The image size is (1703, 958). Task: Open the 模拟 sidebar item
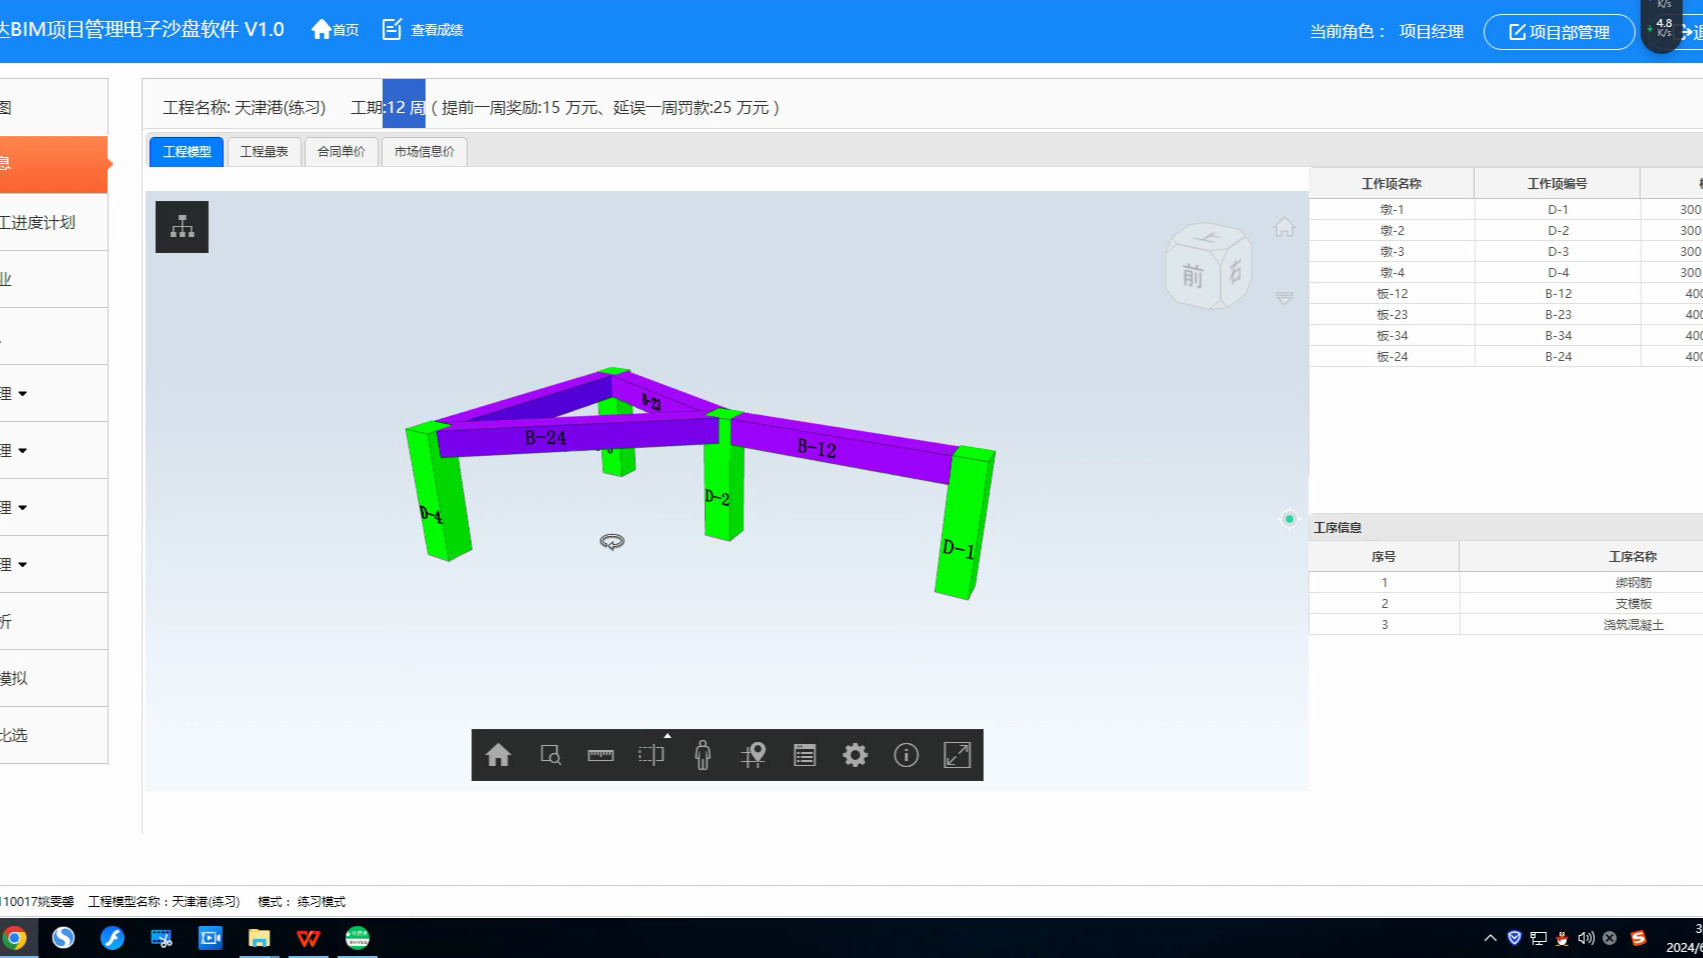click(54, 678)
